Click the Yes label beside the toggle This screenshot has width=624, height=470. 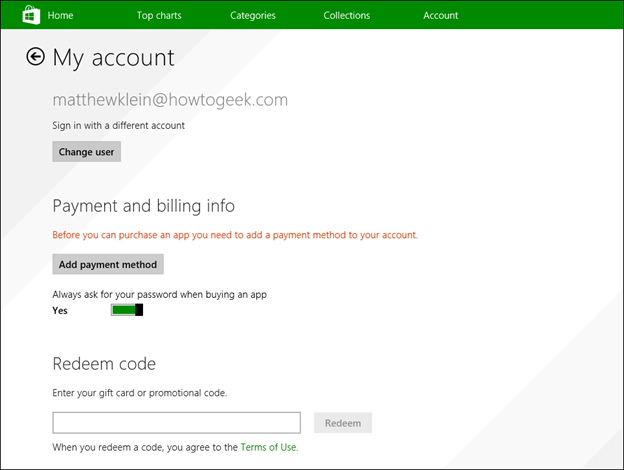tap(60, 310)
